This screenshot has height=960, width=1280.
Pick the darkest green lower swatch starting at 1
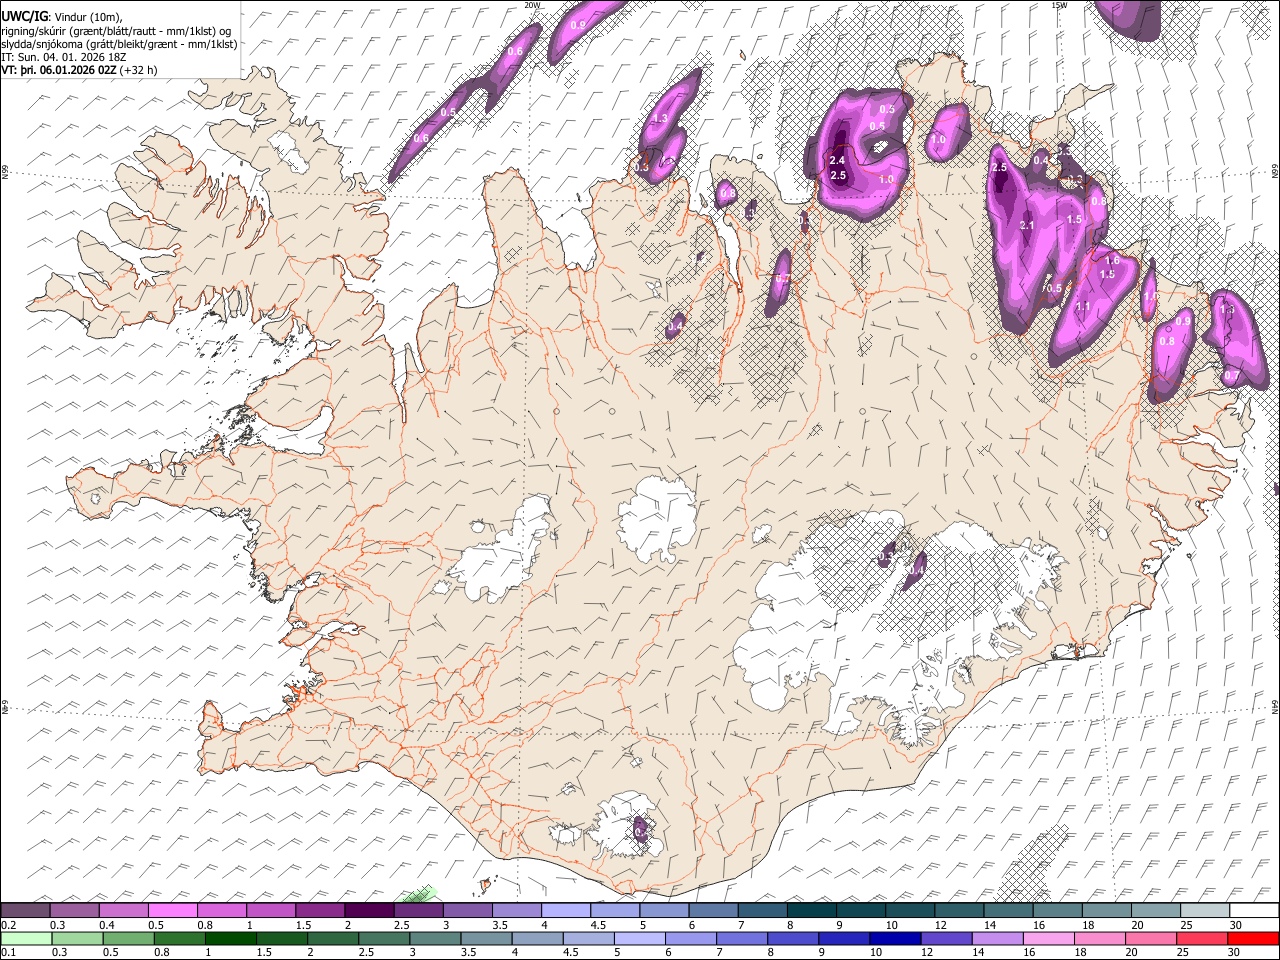point(231,938)
